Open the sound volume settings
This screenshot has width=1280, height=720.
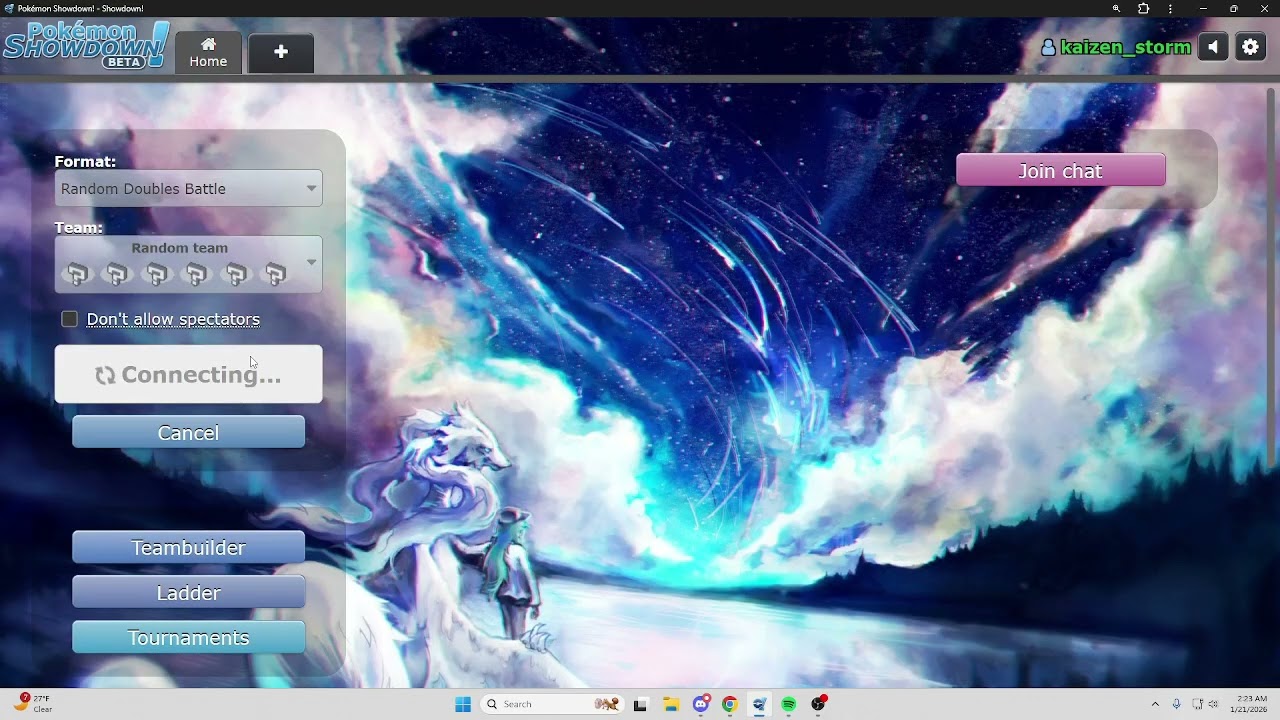tap(1213, 47)
